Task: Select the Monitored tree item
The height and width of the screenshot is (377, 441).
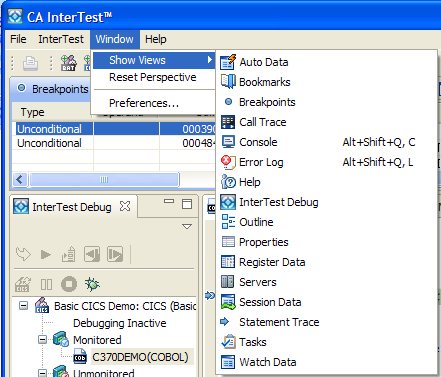Action: (x=97, y=340)
